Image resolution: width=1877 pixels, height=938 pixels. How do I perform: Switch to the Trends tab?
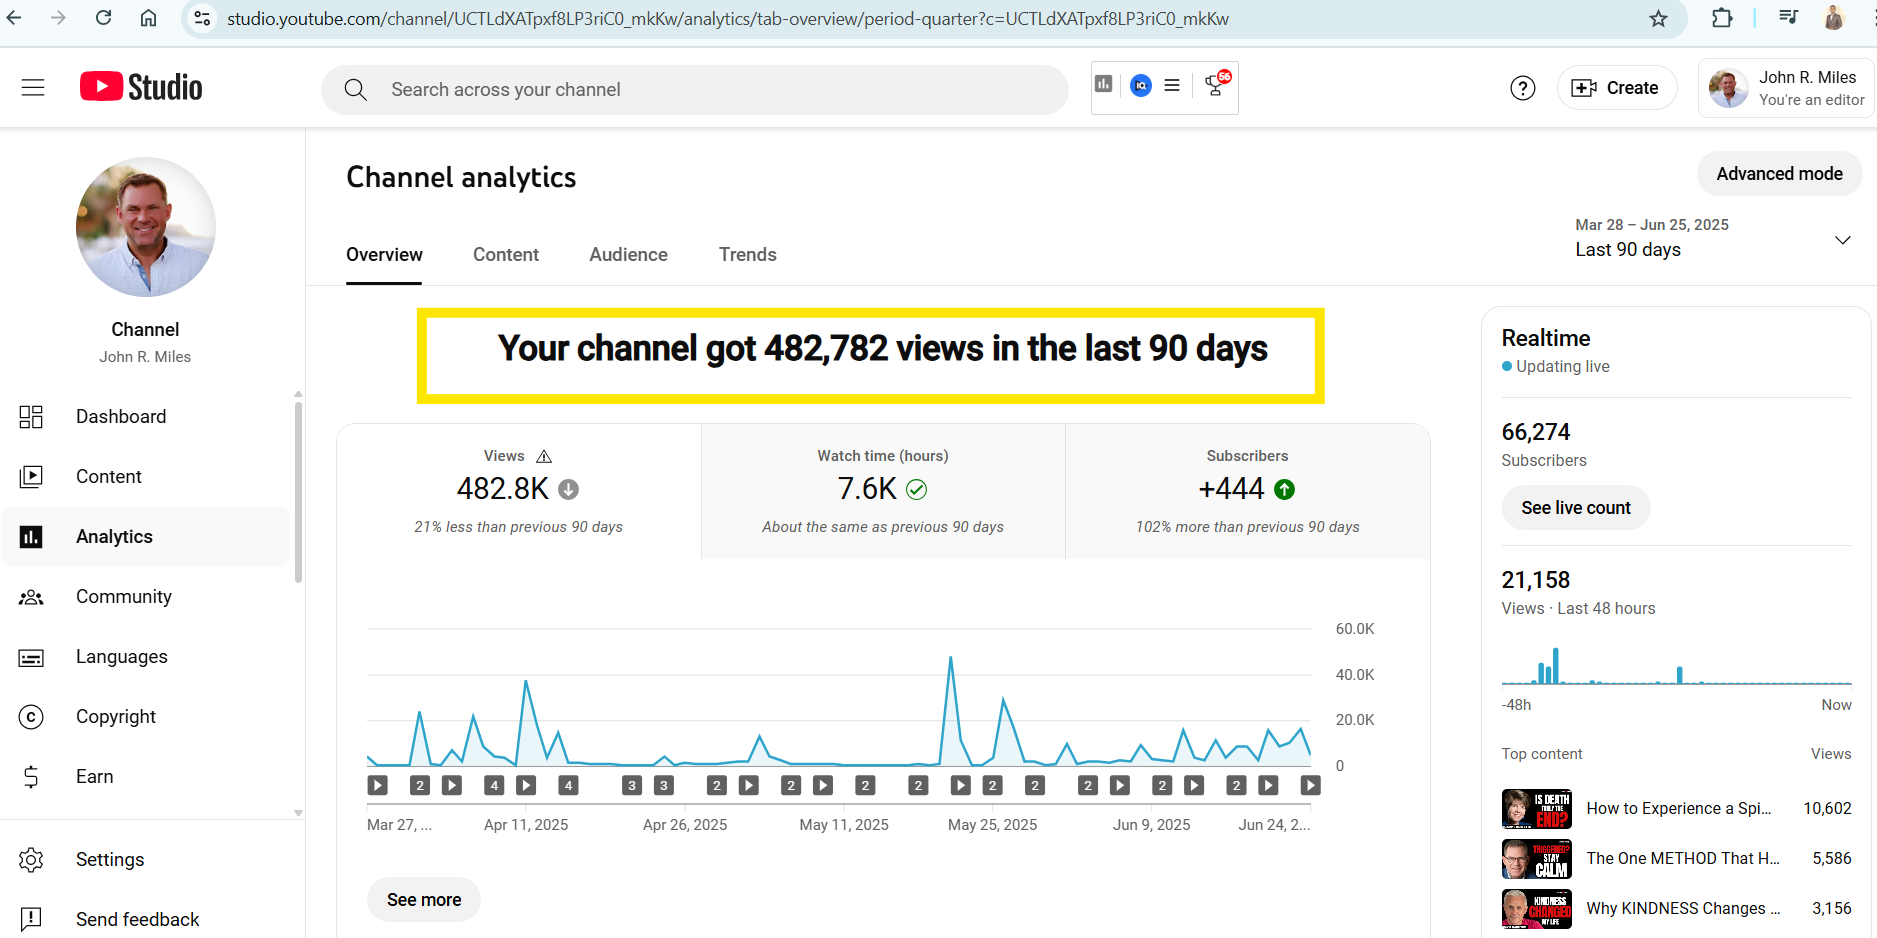(747, 255)
